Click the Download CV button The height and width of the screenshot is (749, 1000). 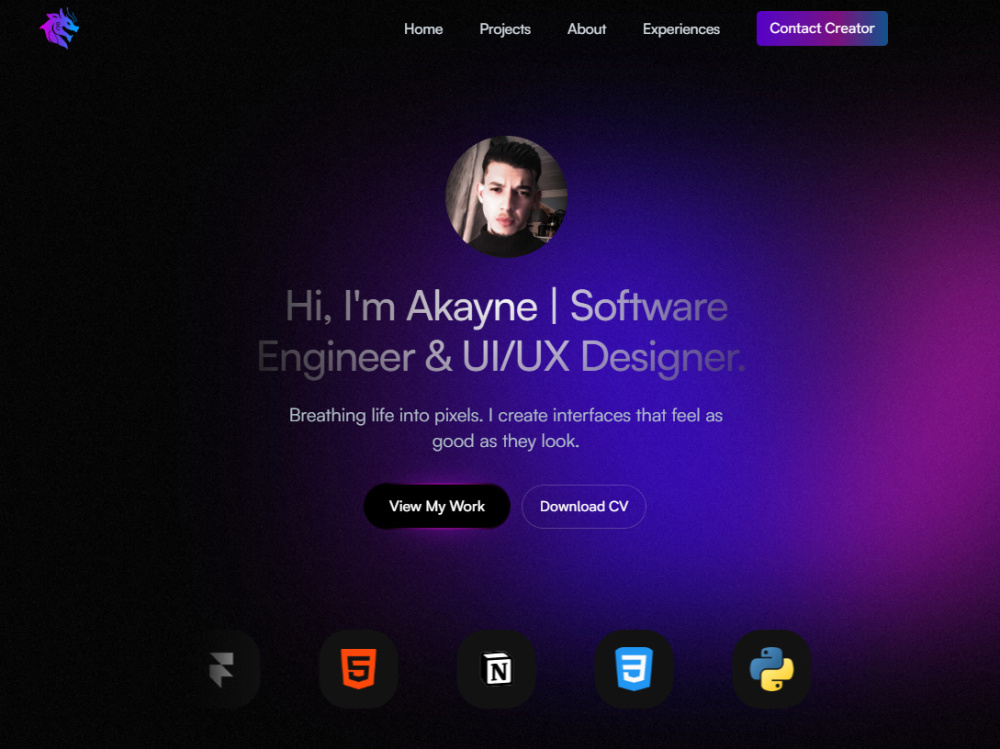(x=584, y=507)
